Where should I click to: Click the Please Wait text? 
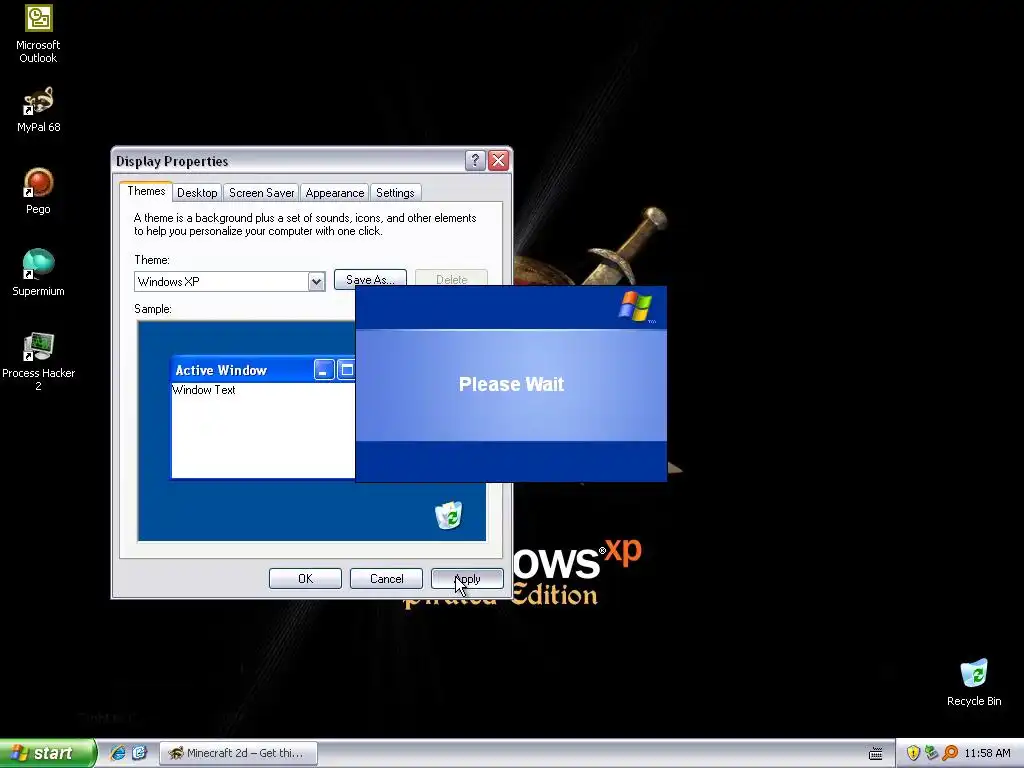point(511,384)
